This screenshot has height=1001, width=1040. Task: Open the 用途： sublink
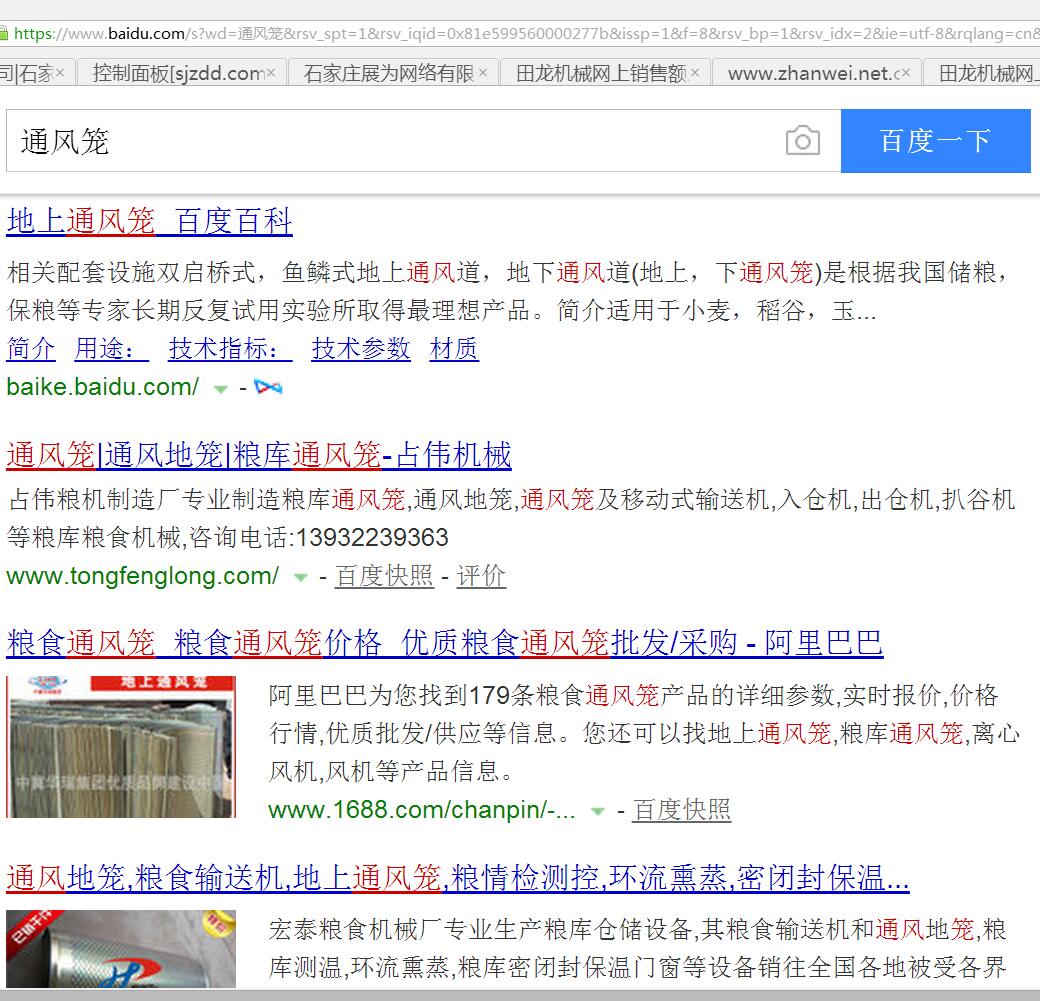click(x=111, y=348)
